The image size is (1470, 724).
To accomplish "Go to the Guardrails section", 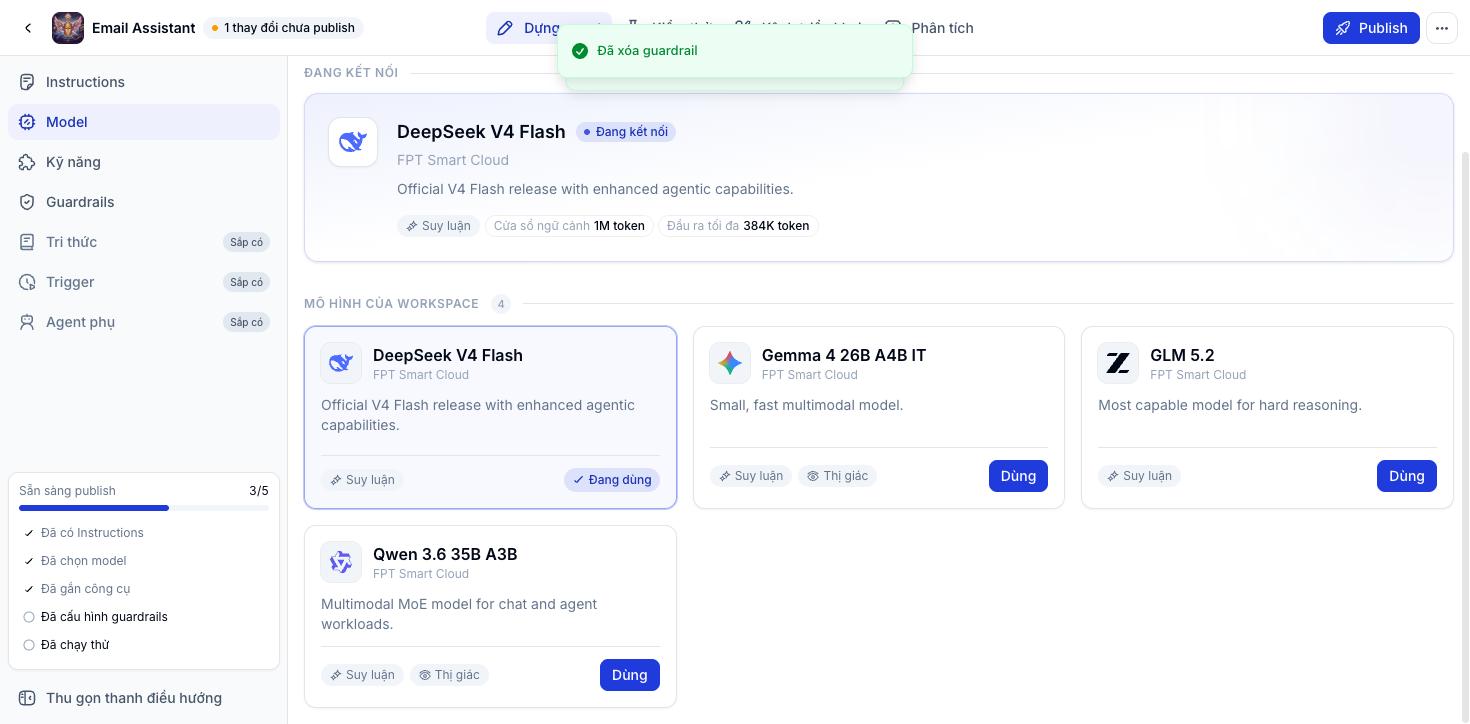I will (x=144, y=202).
